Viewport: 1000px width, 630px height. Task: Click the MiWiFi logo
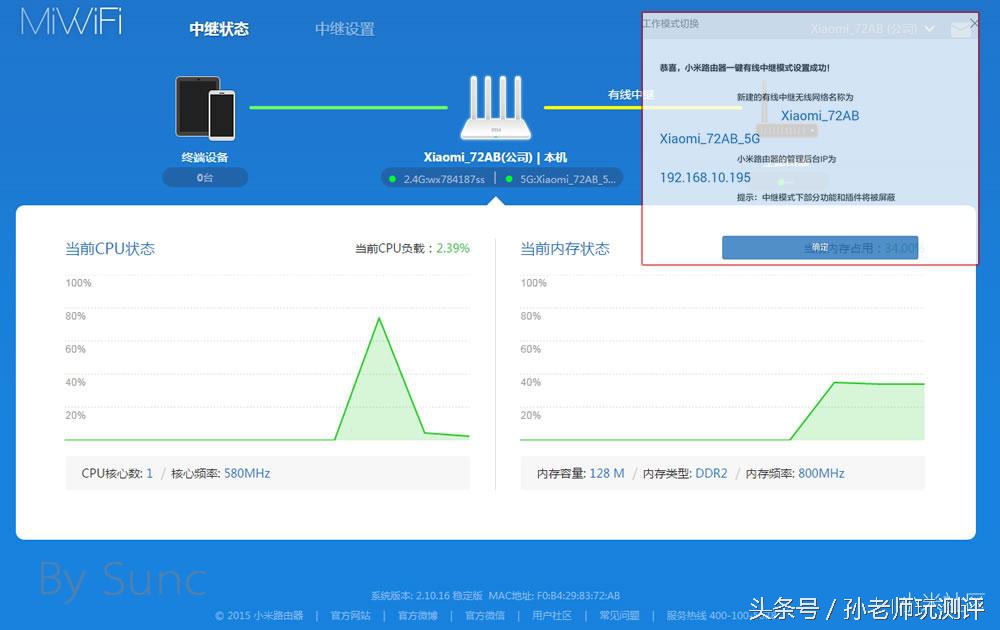70,22
